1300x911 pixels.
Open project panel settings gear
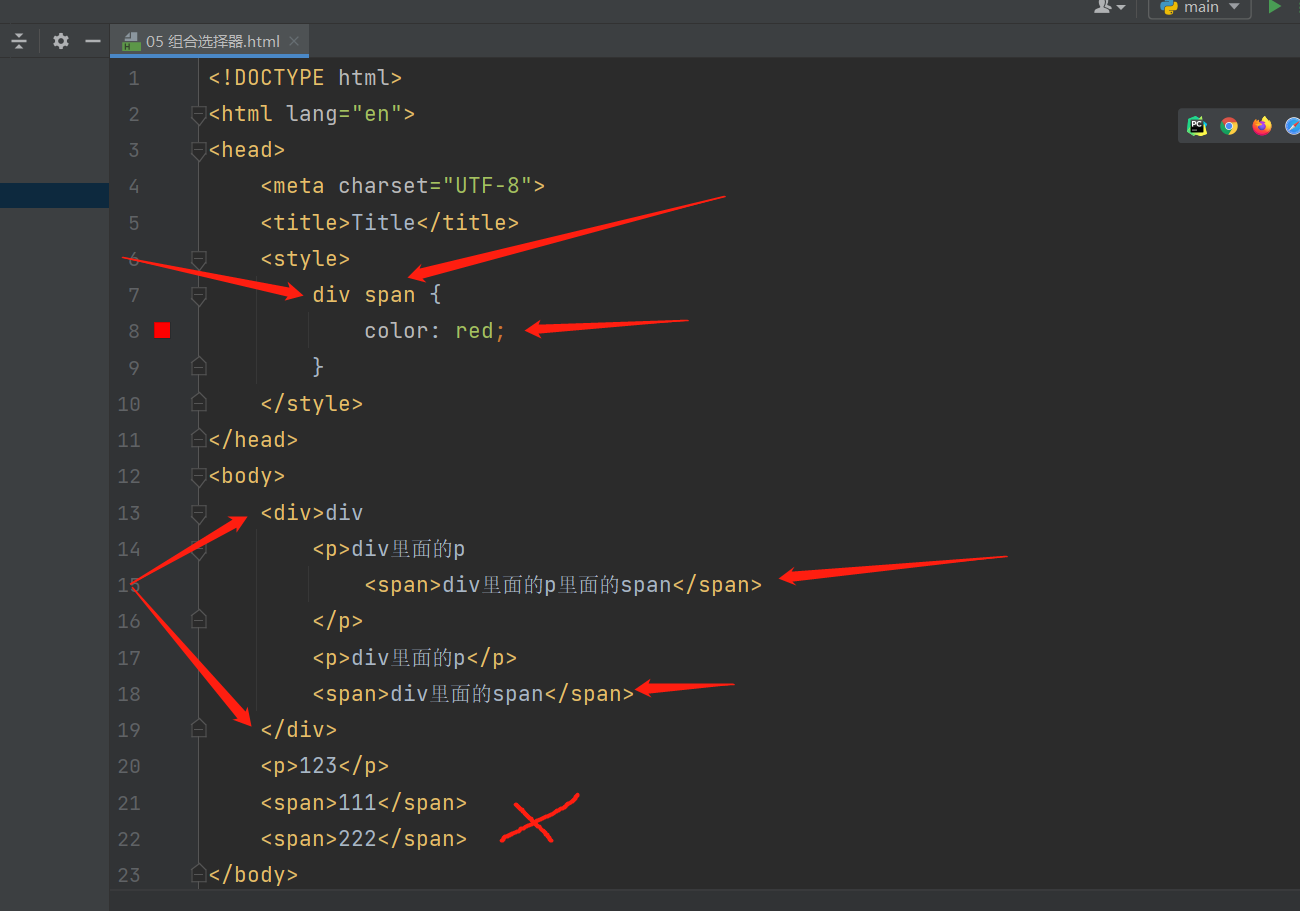click(x=61, y=41)
